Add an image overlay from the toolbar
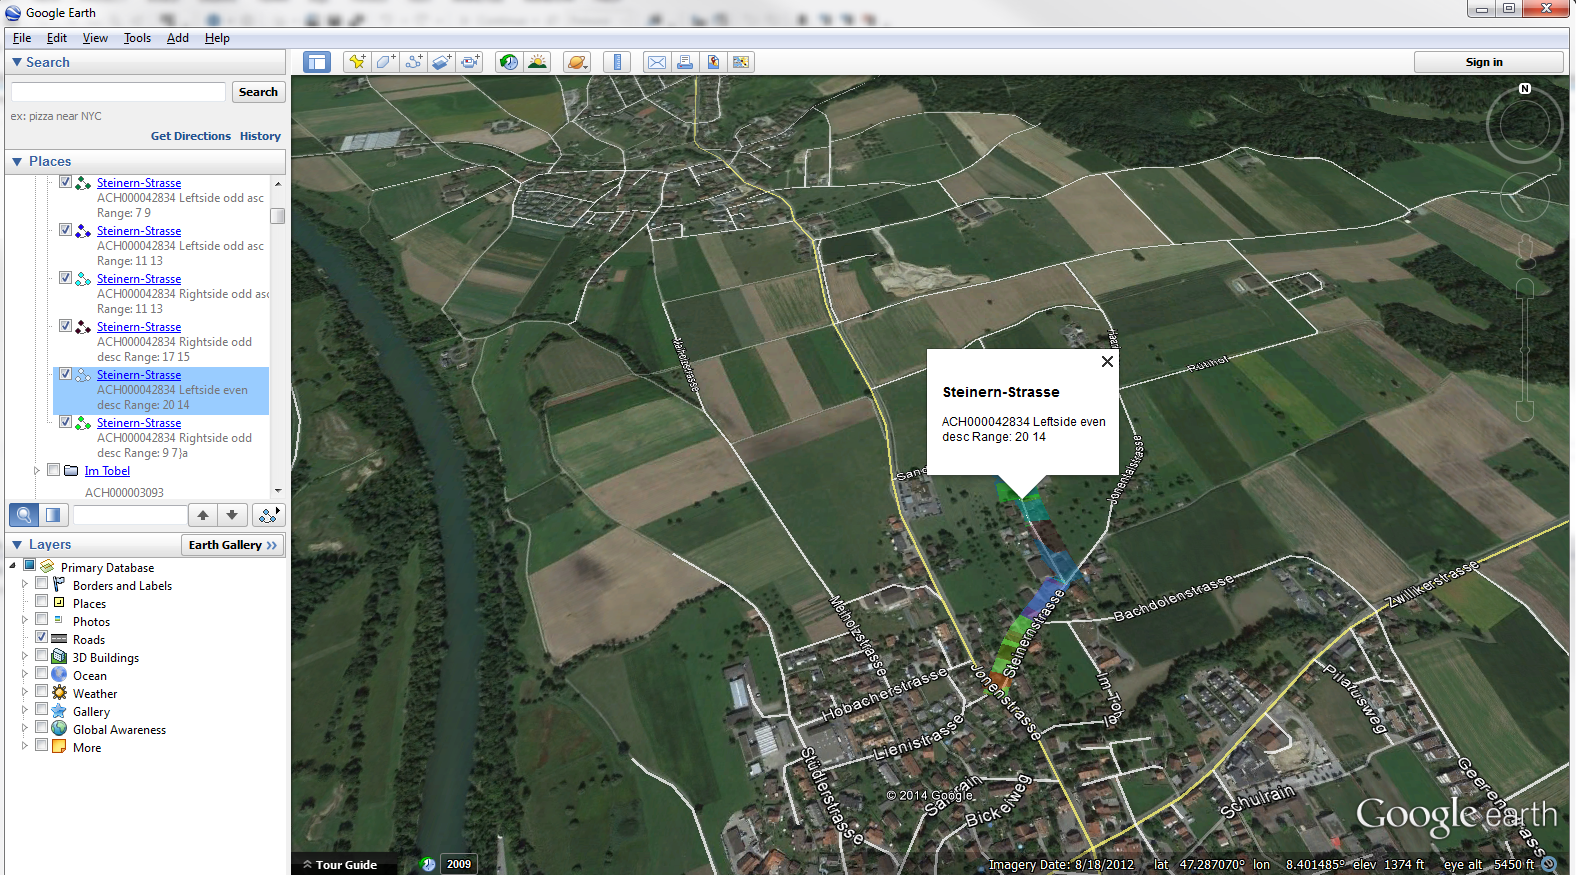This screenshot has width=1576, height=880. 441,62
